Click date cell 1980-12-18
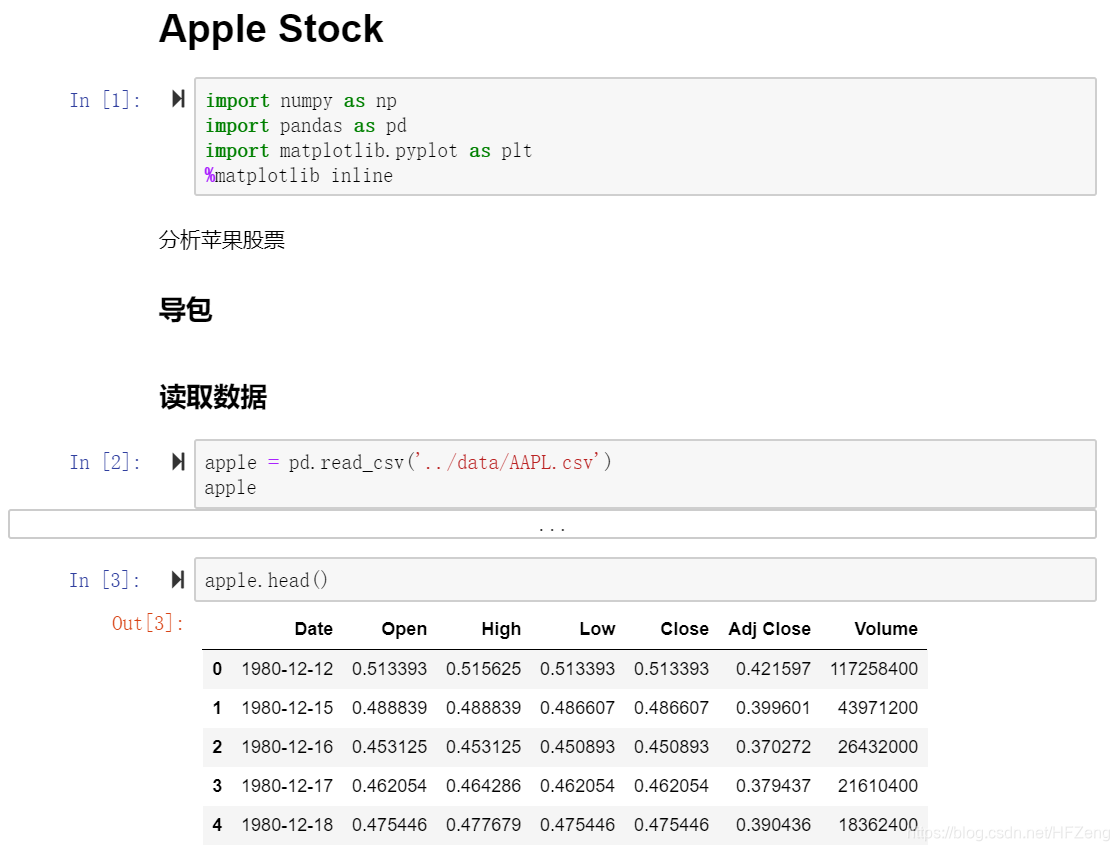The height and width of the screenshot is (851, 1119). tap(288, 825)
